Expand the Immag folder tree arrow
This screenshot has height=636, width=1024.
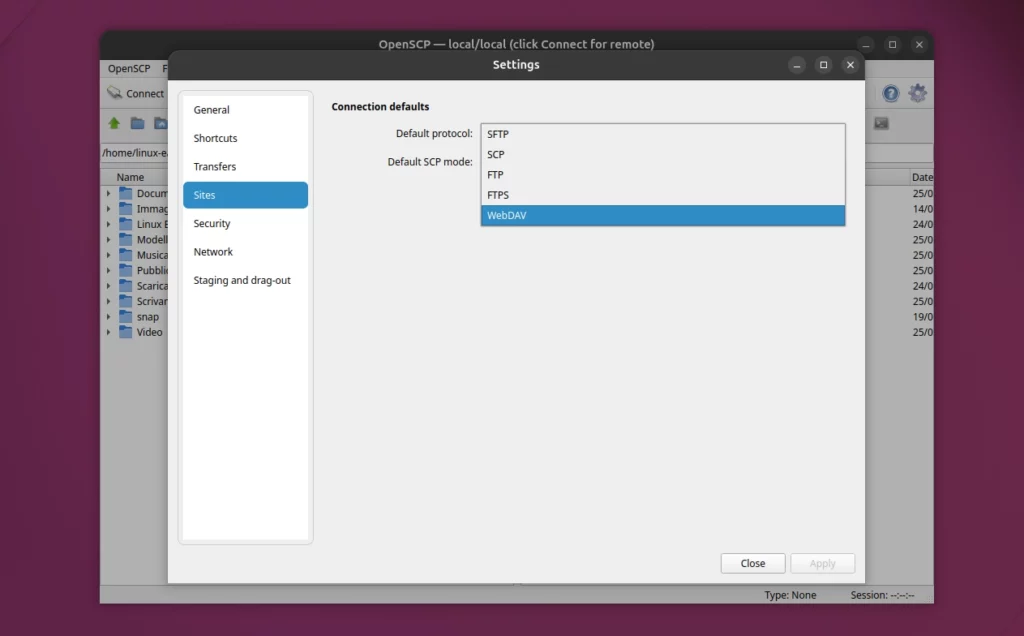(108, 209)
